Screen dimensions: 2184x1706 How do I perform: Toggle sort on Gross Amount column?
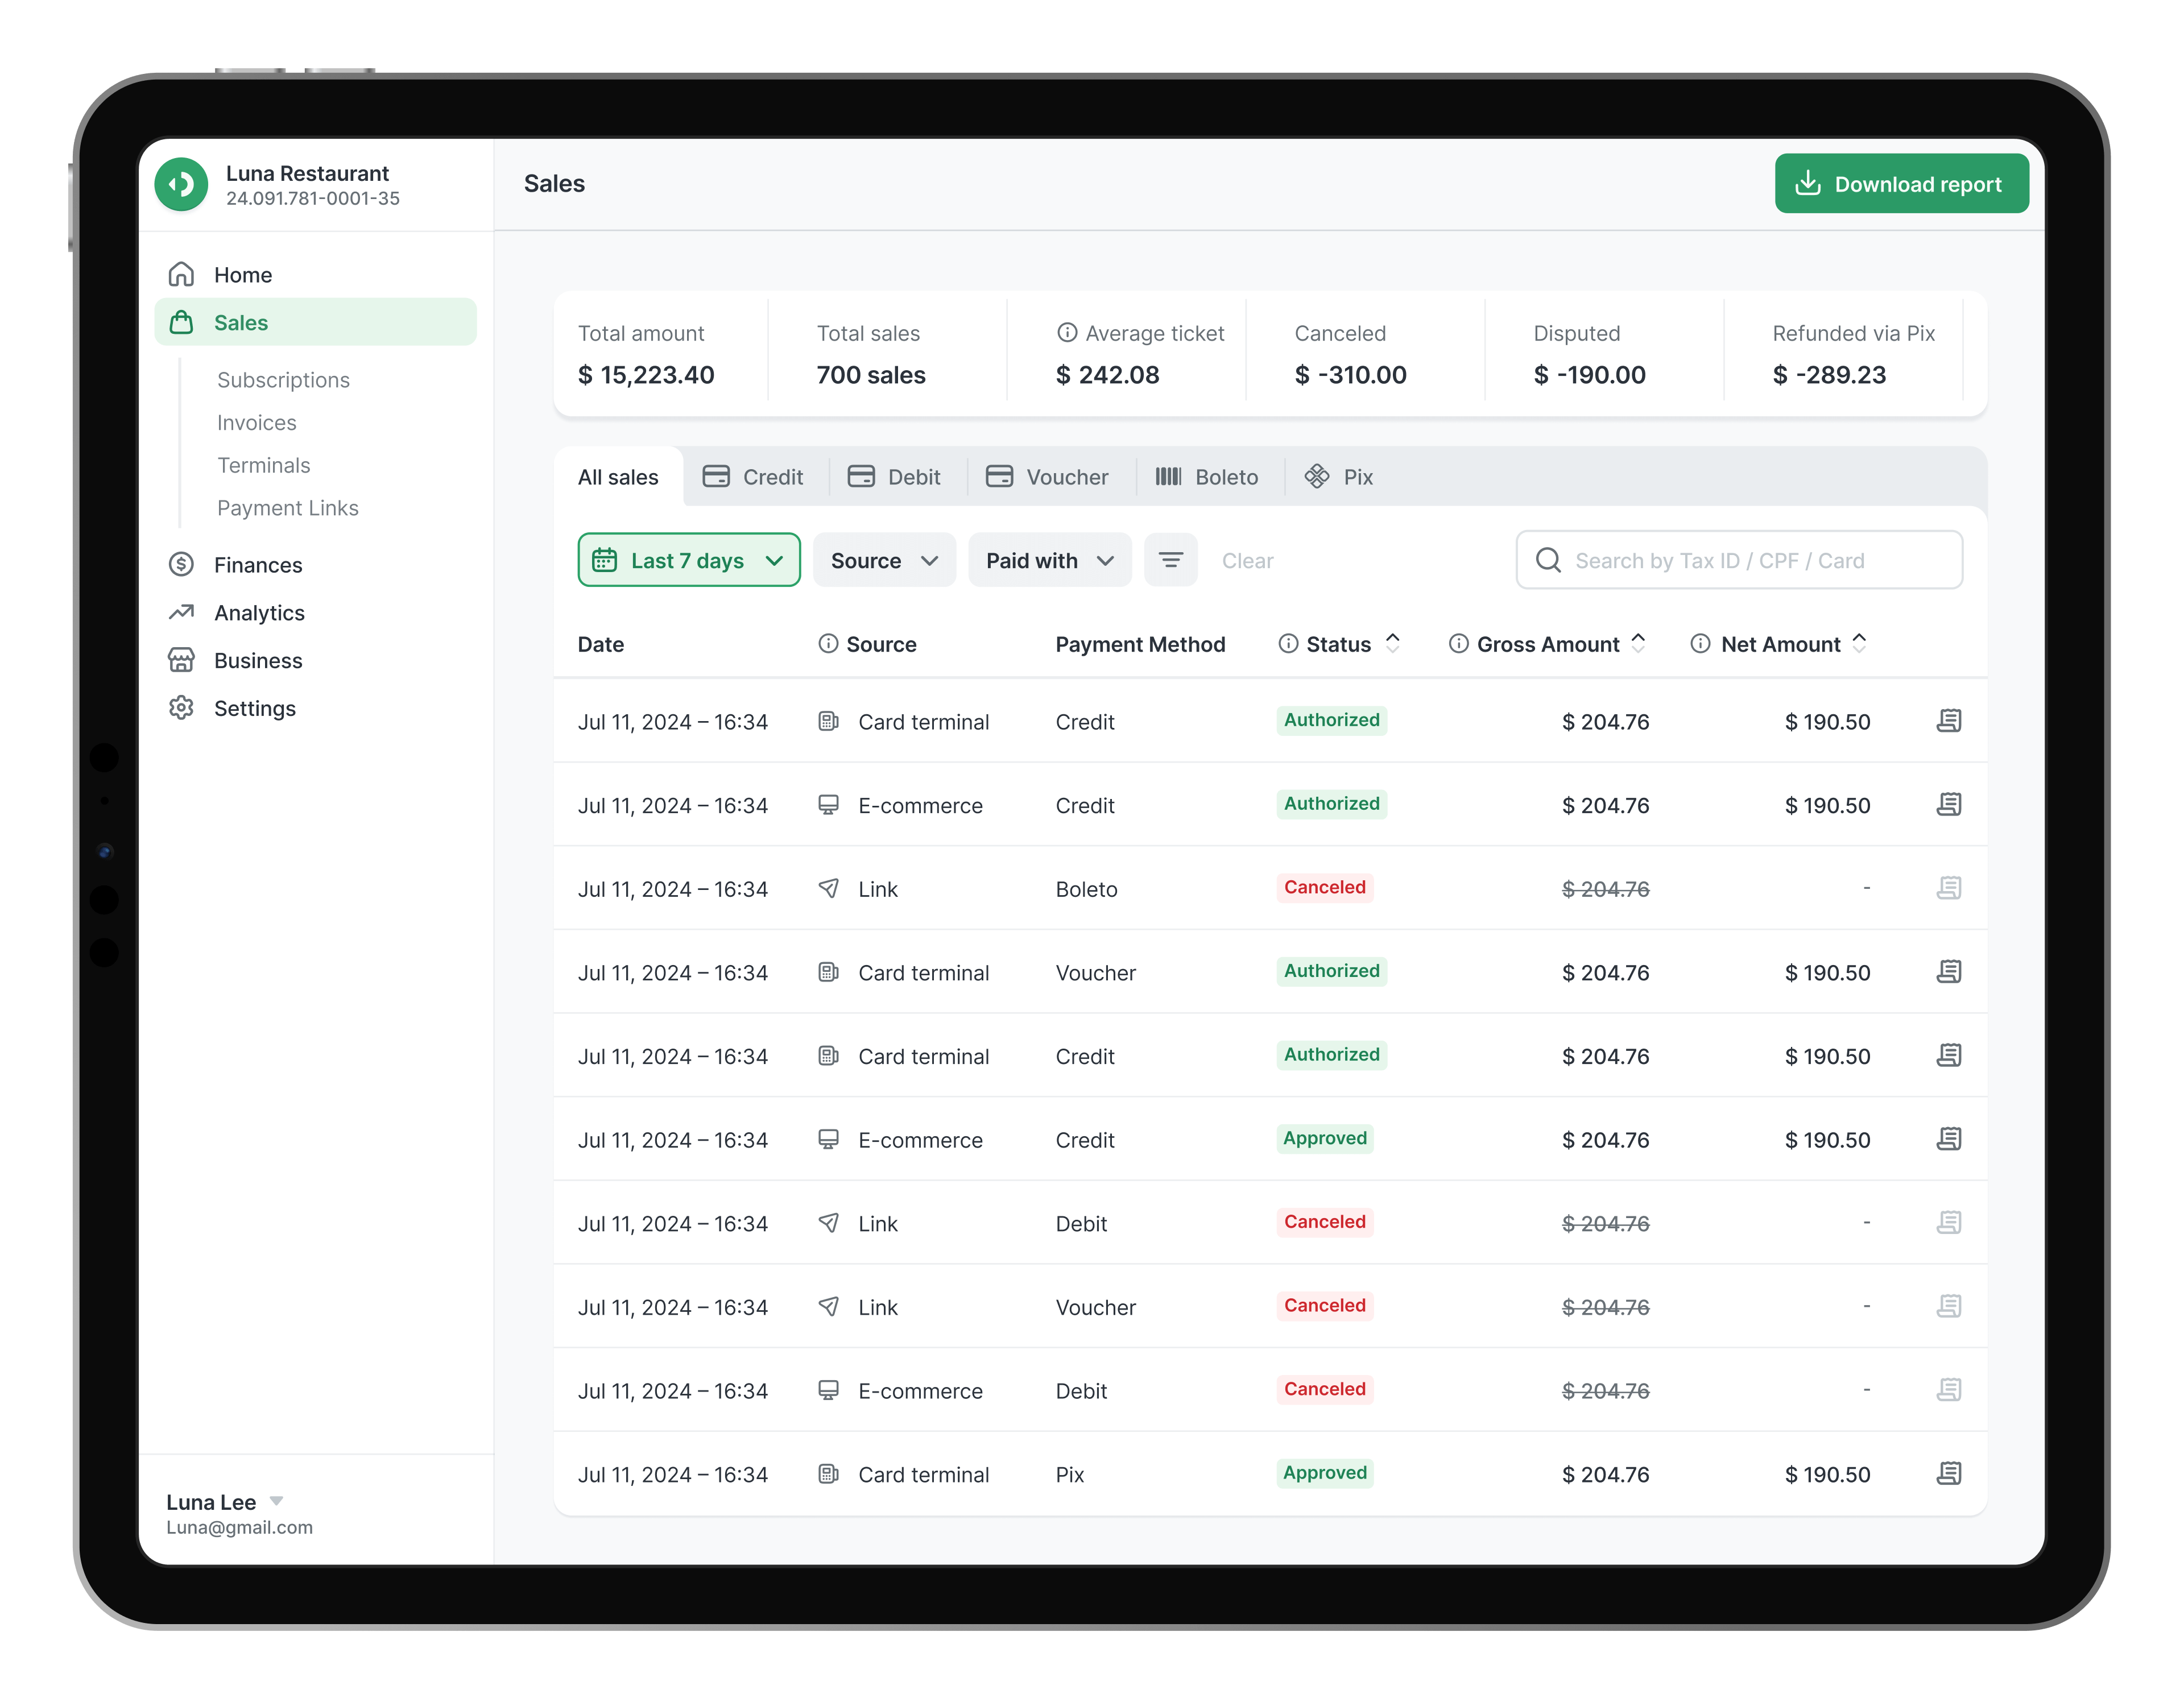(1638, 643)
